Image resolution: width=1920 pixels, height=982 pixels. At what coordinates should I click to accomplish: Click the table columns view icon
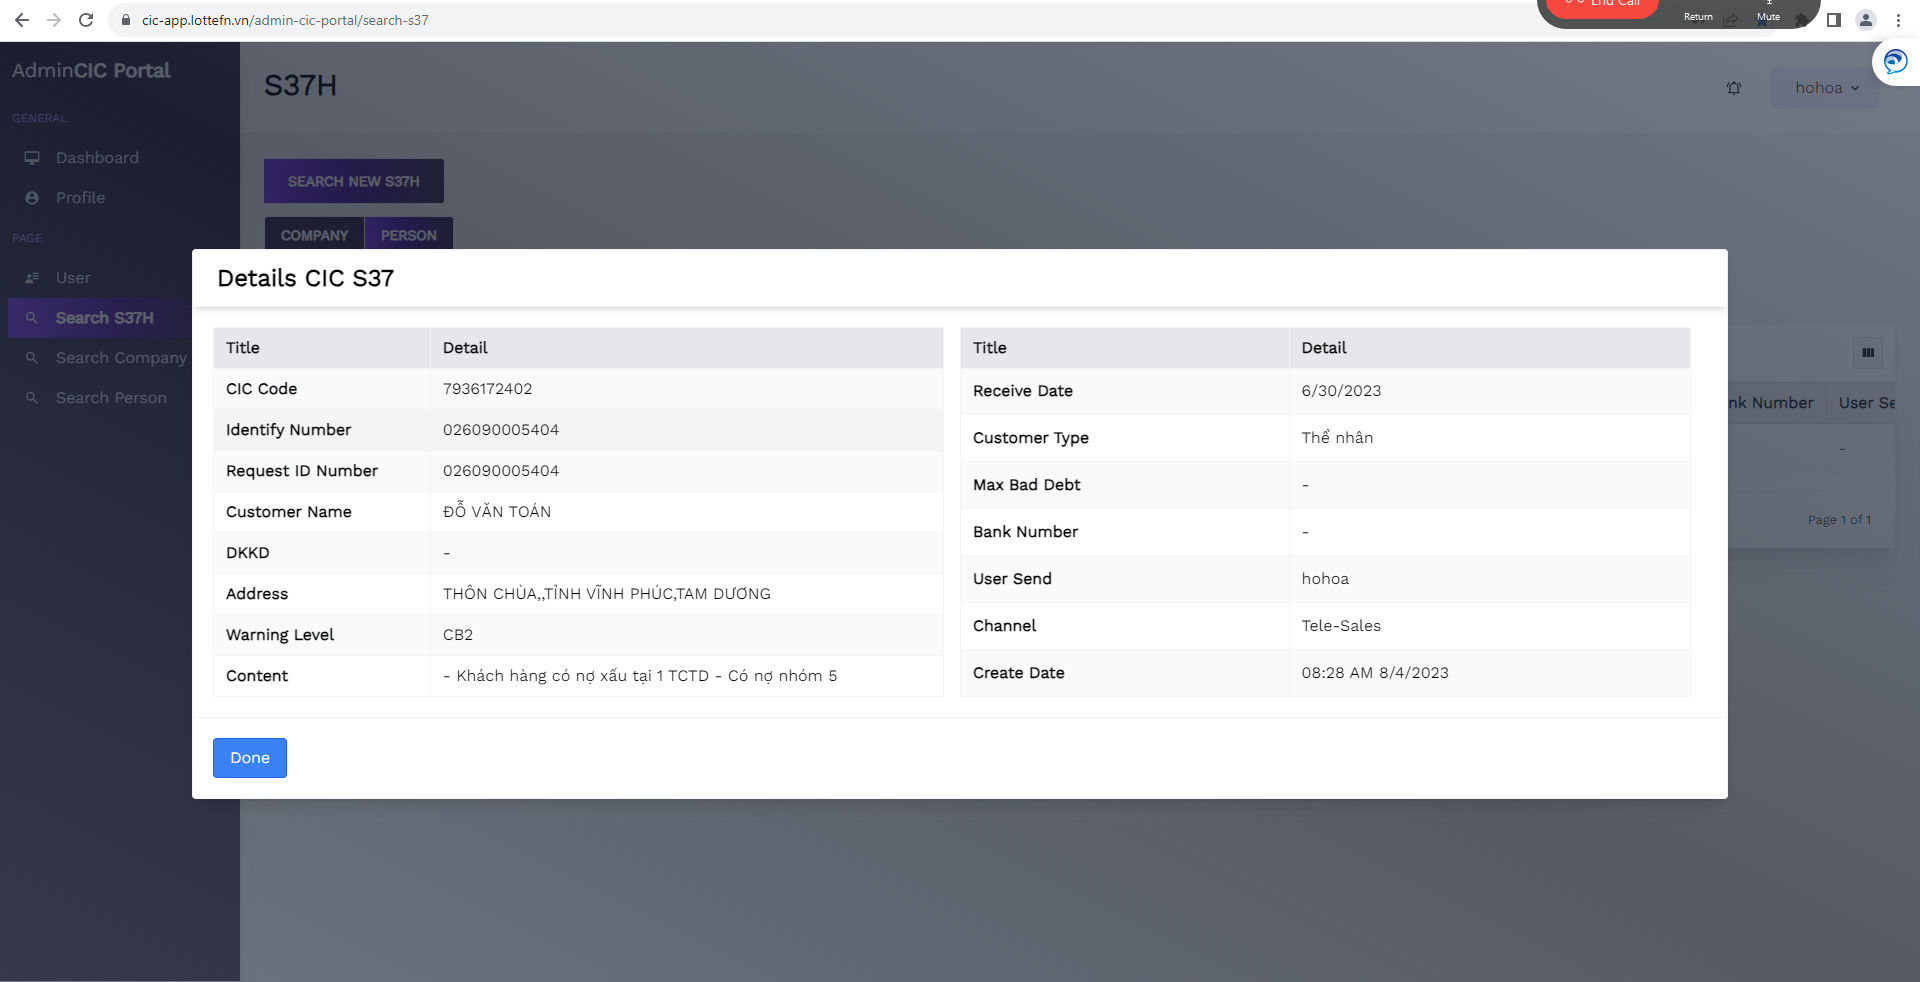click(1867, 352)
